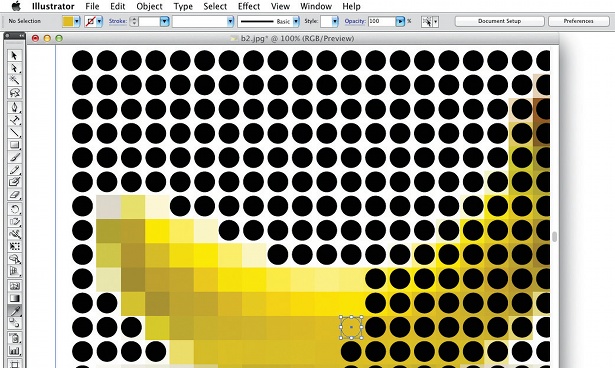
Task: Click the 'No Selection' status label
Action: click(x=25, y=21)
